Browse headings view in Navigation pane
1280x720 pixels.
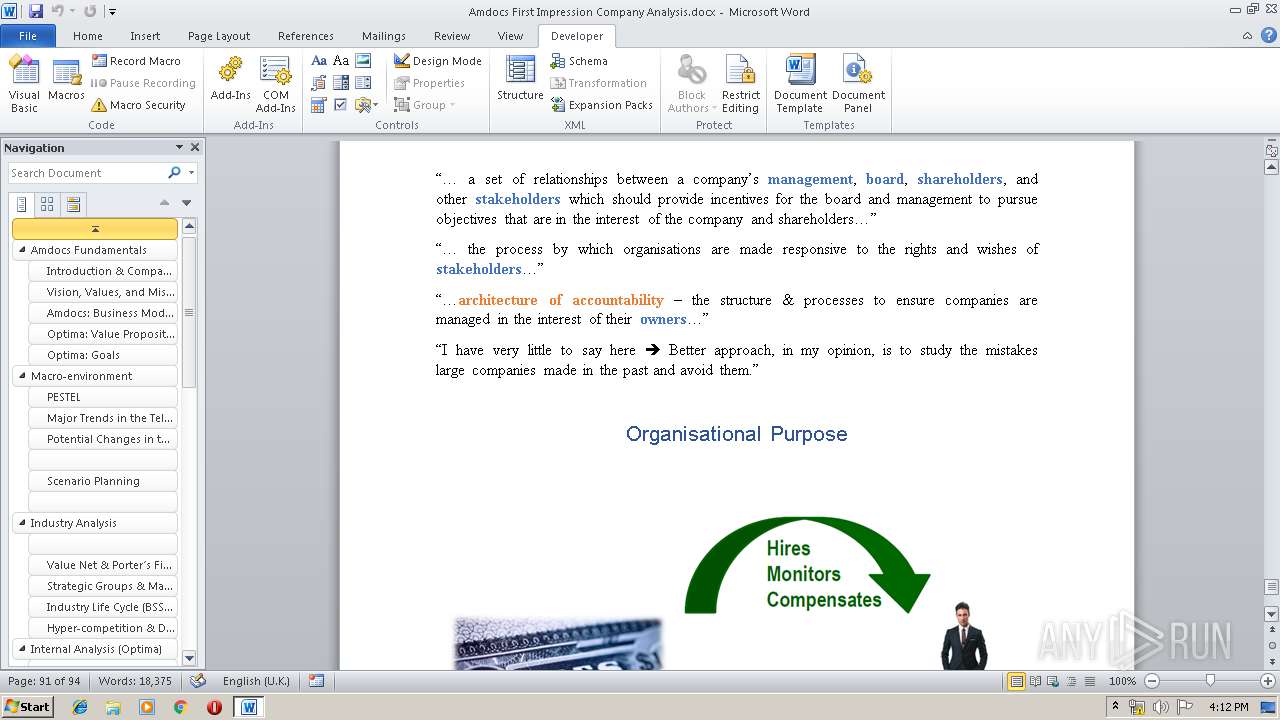pos(22,204)
